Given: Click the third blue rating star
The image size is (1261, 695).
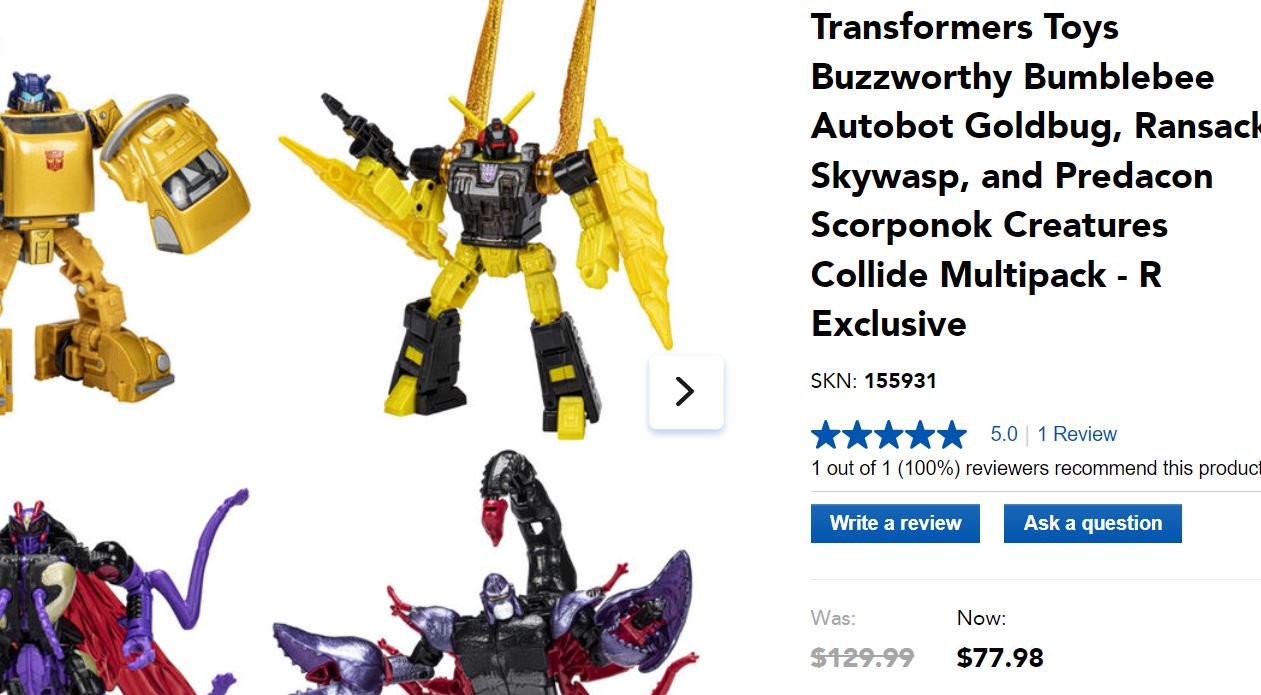Looking at the screenshot, I should coord(889,434).
